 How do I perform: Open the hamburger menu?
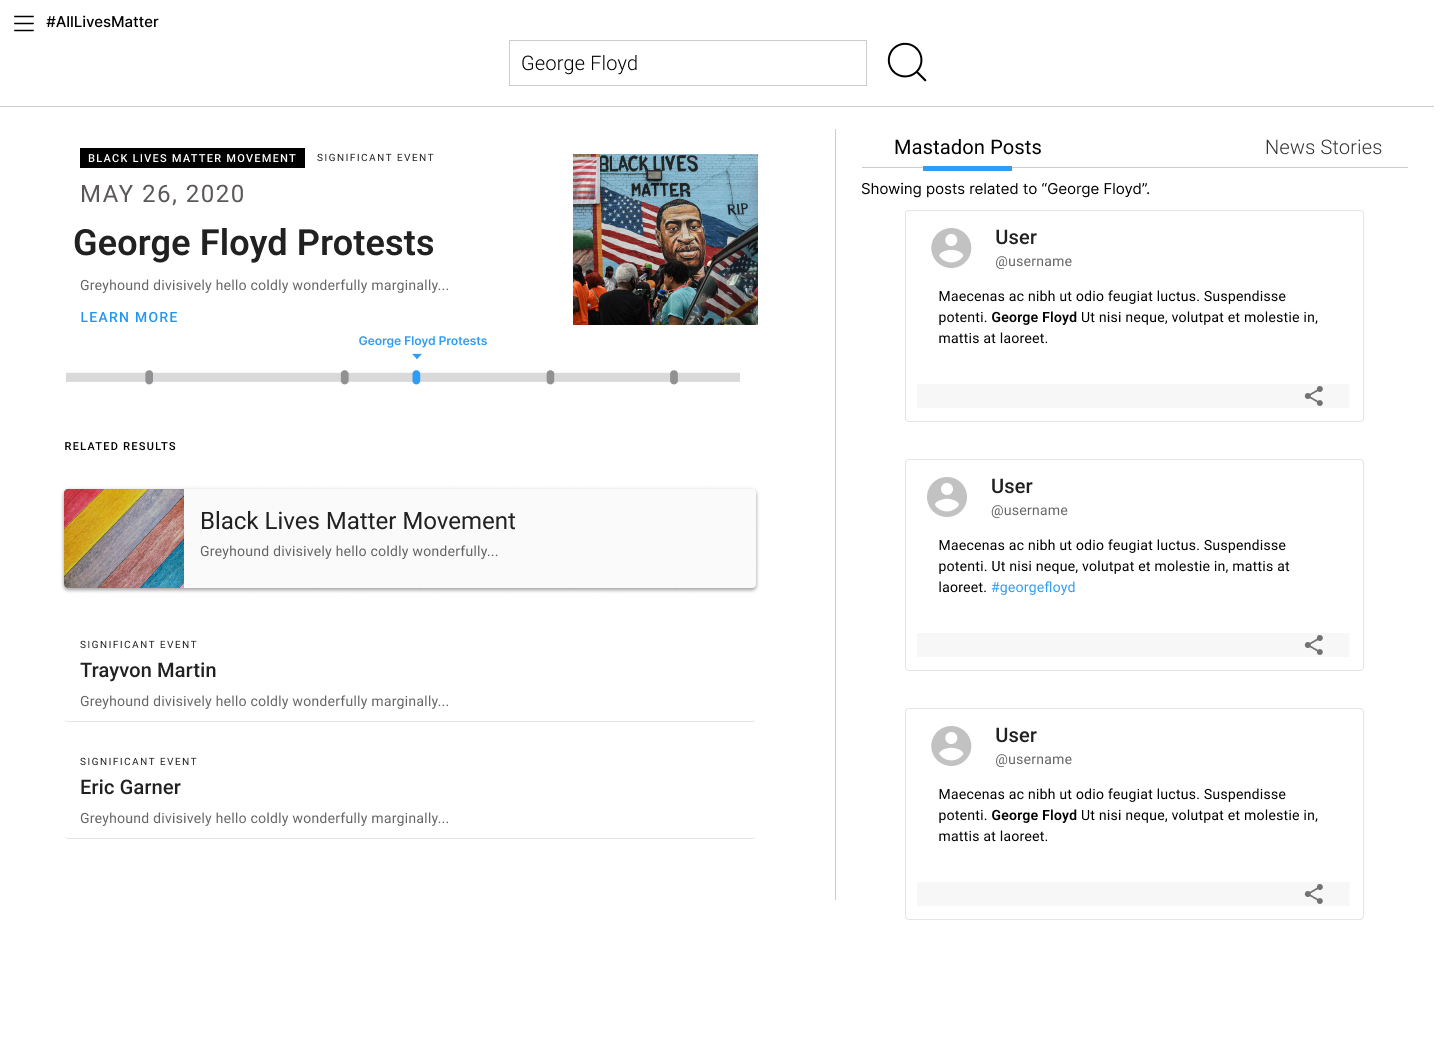24,23
